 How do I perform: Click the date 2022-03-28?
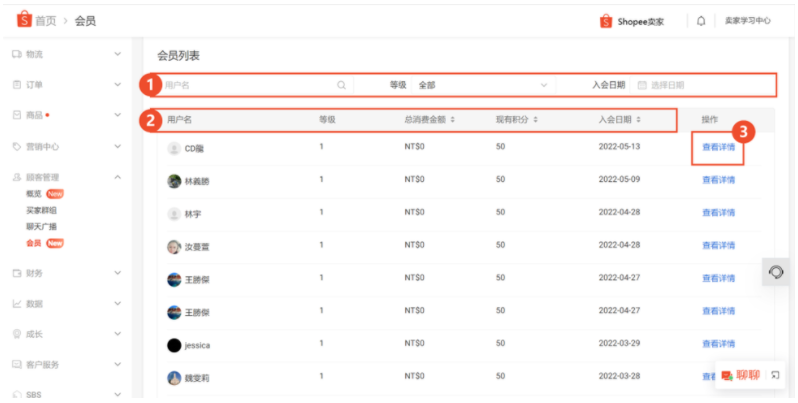point(619,376)
